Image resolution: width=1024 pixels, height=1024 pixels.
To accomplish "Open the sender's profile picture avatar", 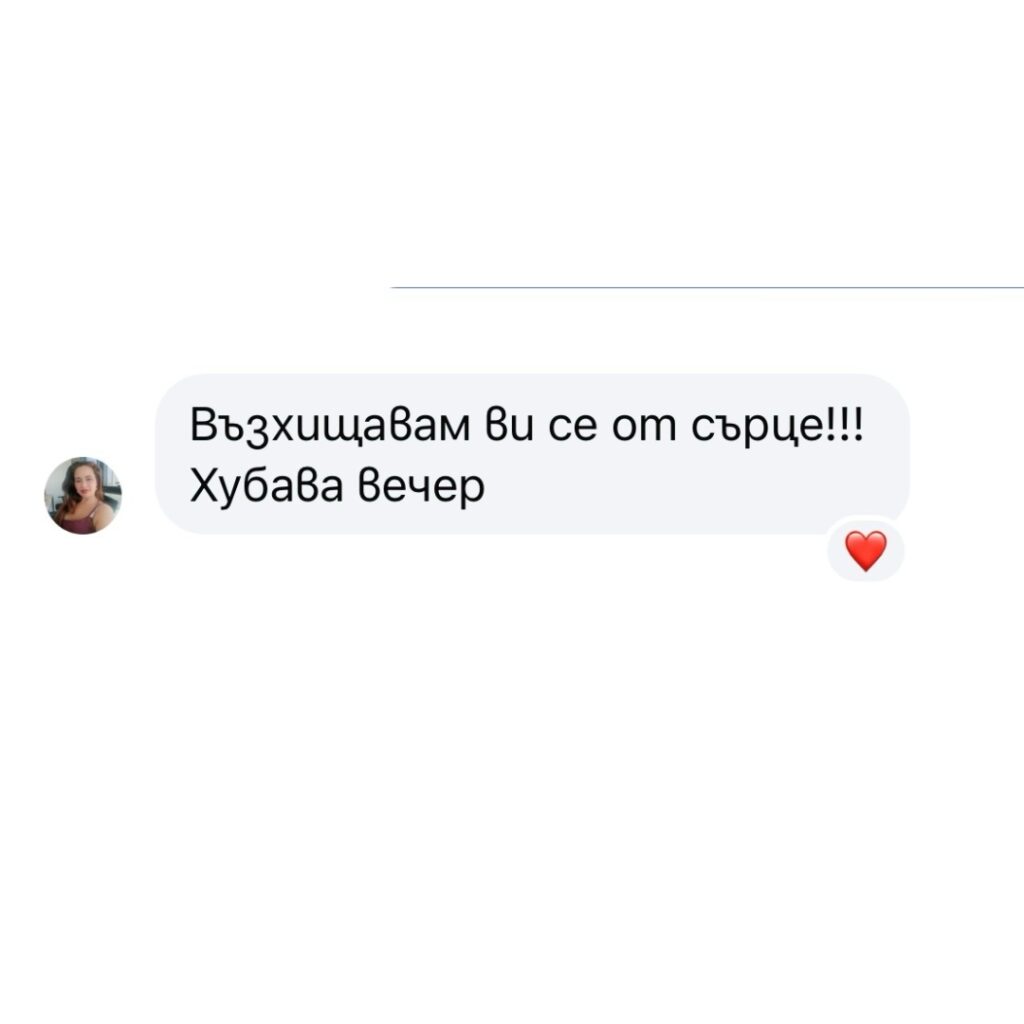I will pyautogui.click(x=83, y=496).
